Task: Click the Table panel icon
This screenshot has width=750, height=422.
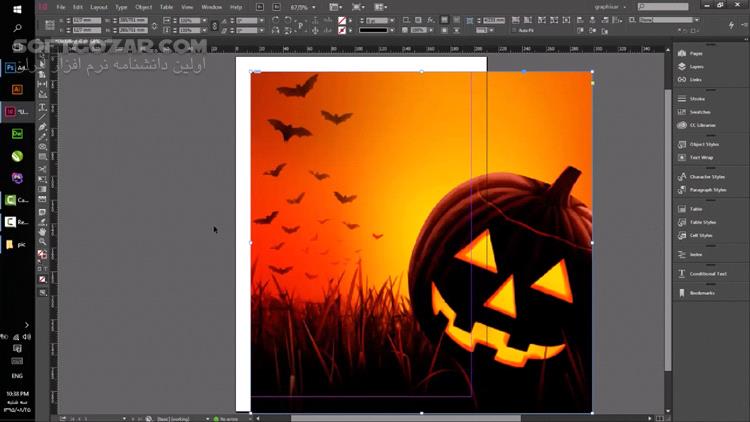Action: 682,209
